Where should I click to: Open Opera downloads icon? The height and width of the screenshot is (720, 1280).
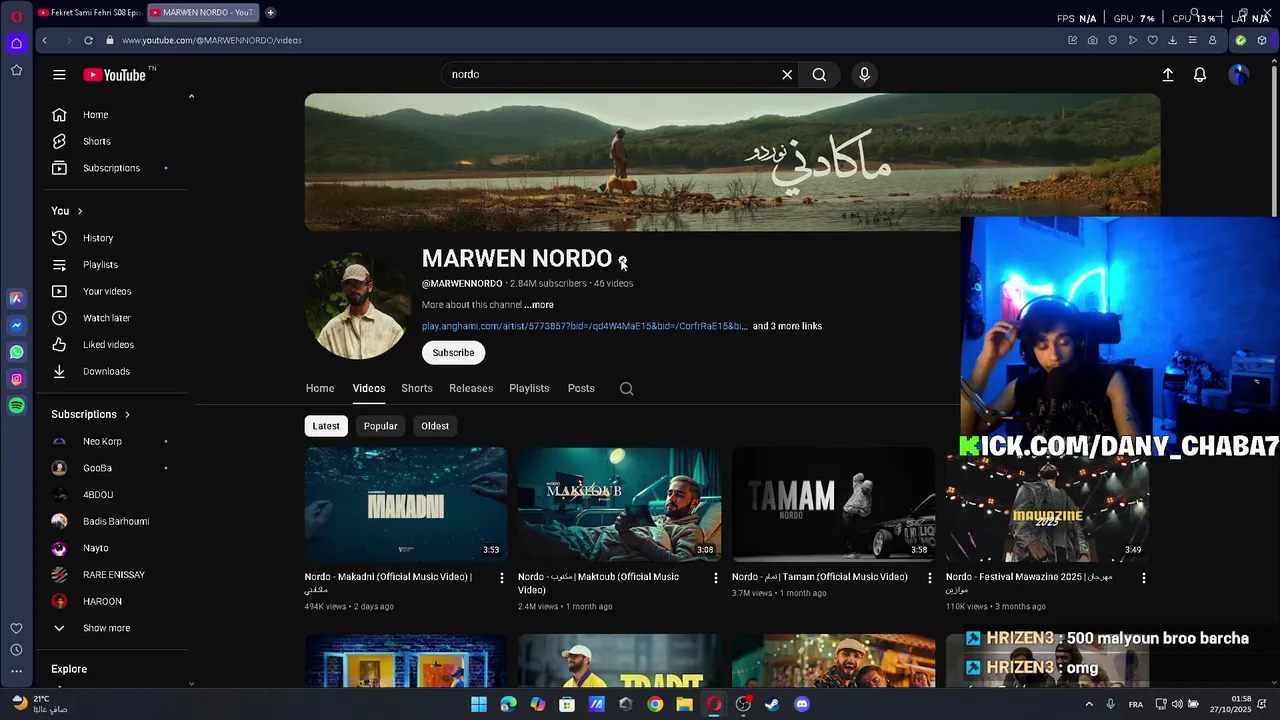tap(1172, 40)
